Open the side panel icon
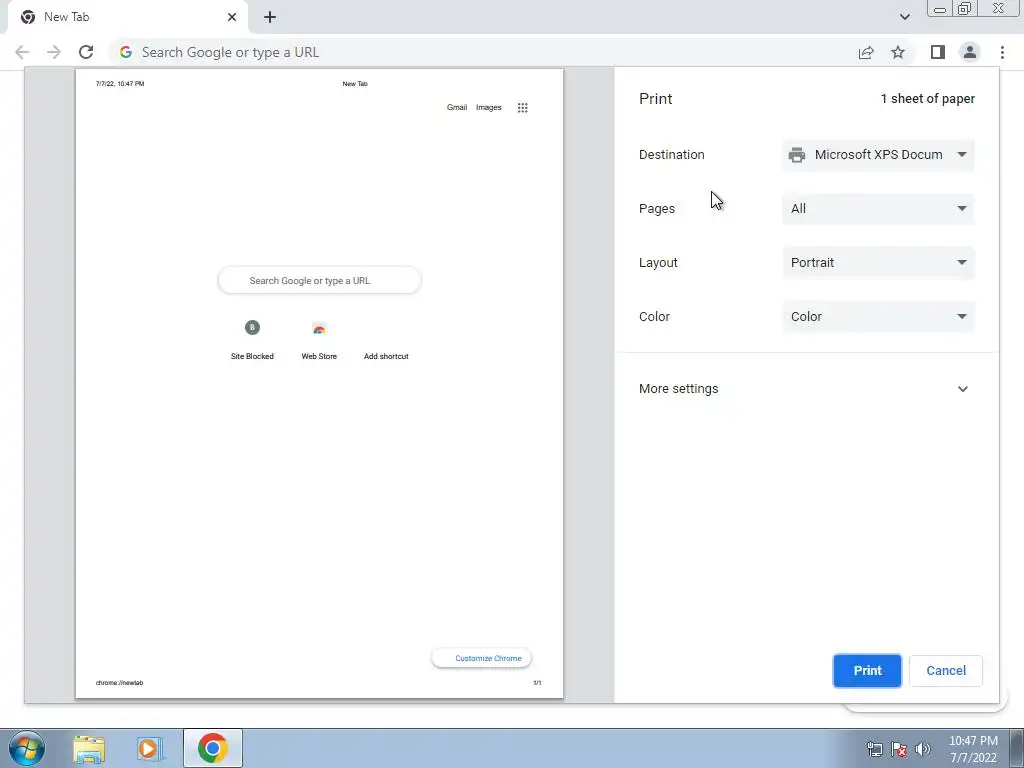The height and width of the screenshot is (768, 1024). (938, 52)
